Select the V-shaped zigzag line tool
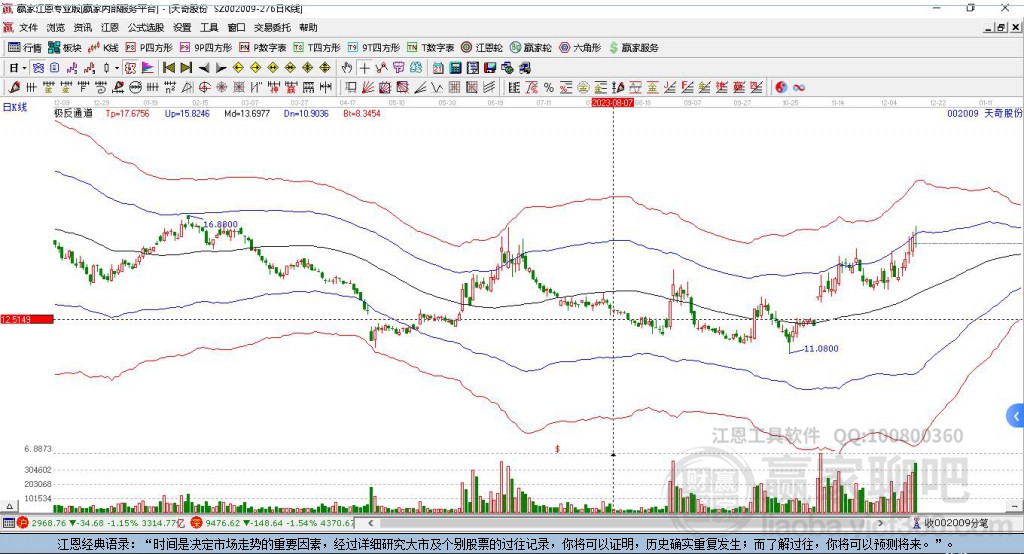The width and height of the screenshot is (1024, 554). pos(437,87)
